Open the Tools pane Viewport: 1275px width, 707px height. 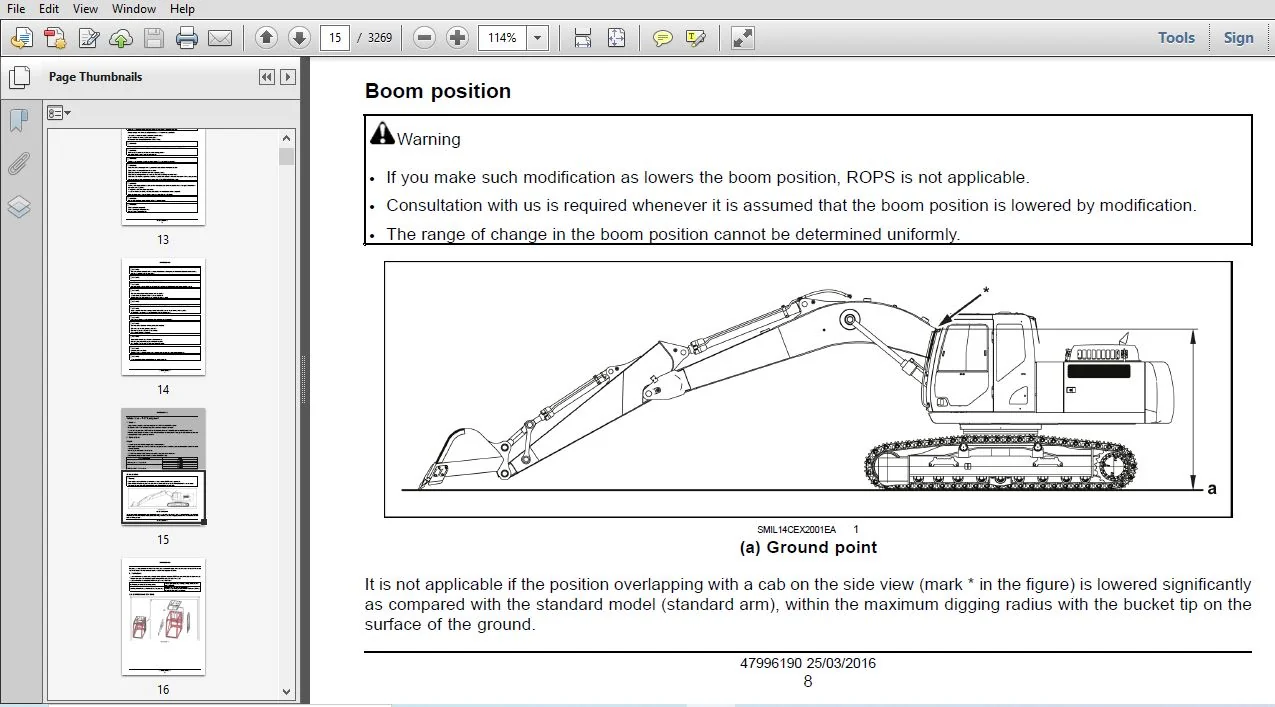pyautogui.click(x=1176, y=38)
